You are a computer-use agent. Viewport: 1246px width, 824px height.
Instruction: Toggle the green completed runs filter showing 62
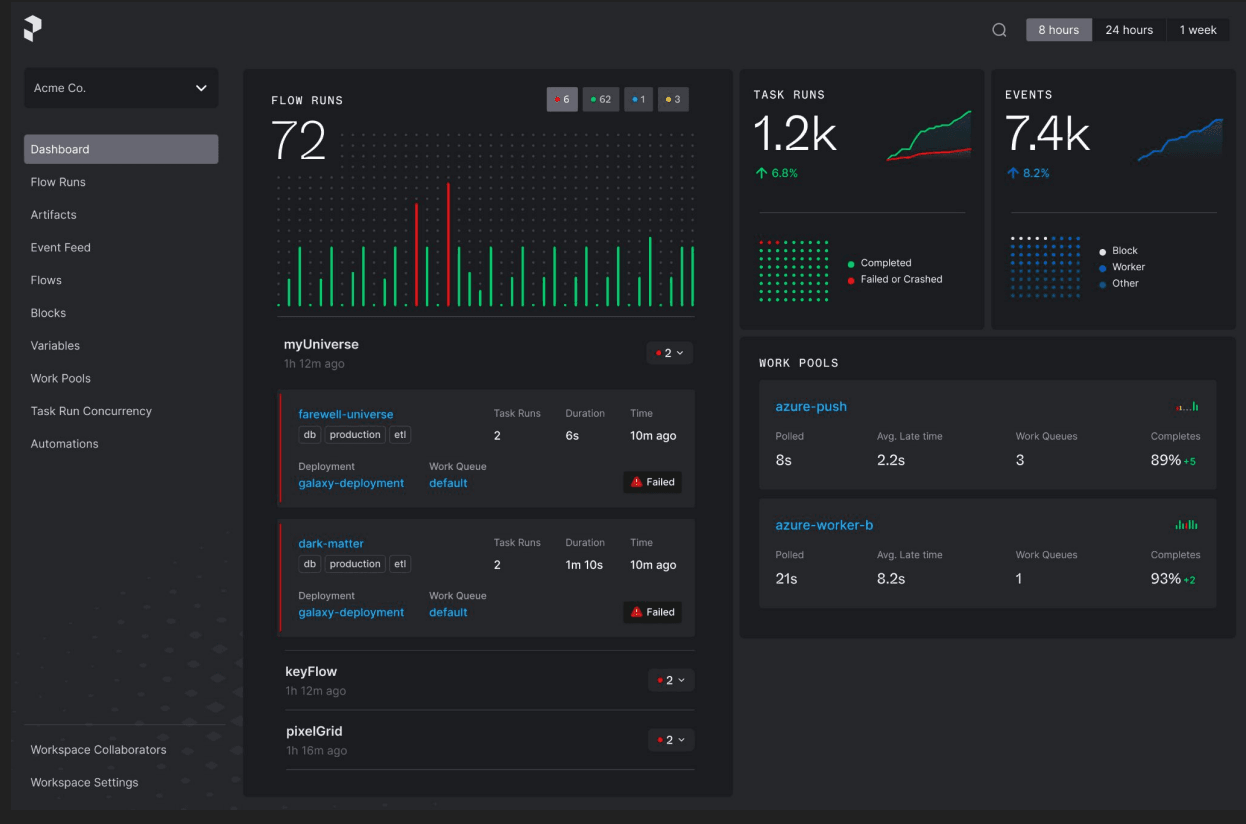coord(601,99)
